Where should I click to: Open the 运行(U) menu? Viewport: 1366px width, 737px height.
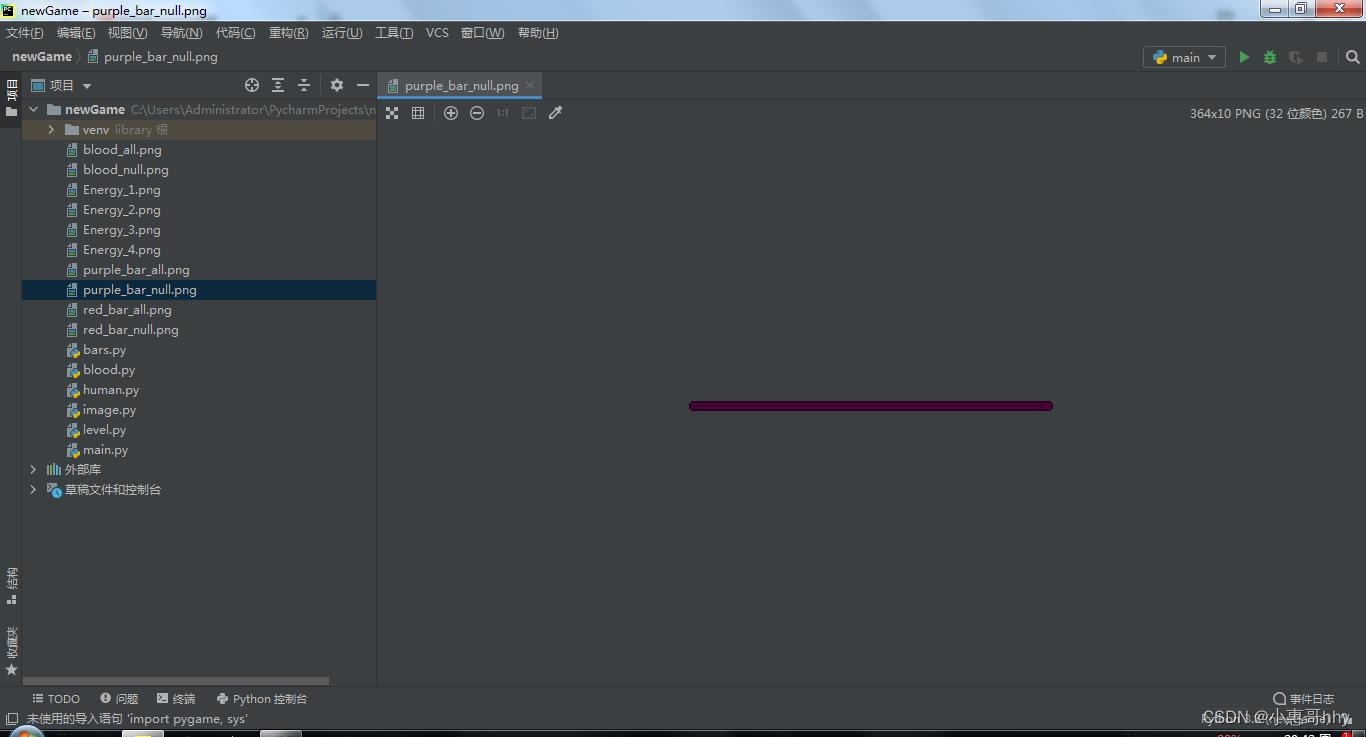click(342, 33)
